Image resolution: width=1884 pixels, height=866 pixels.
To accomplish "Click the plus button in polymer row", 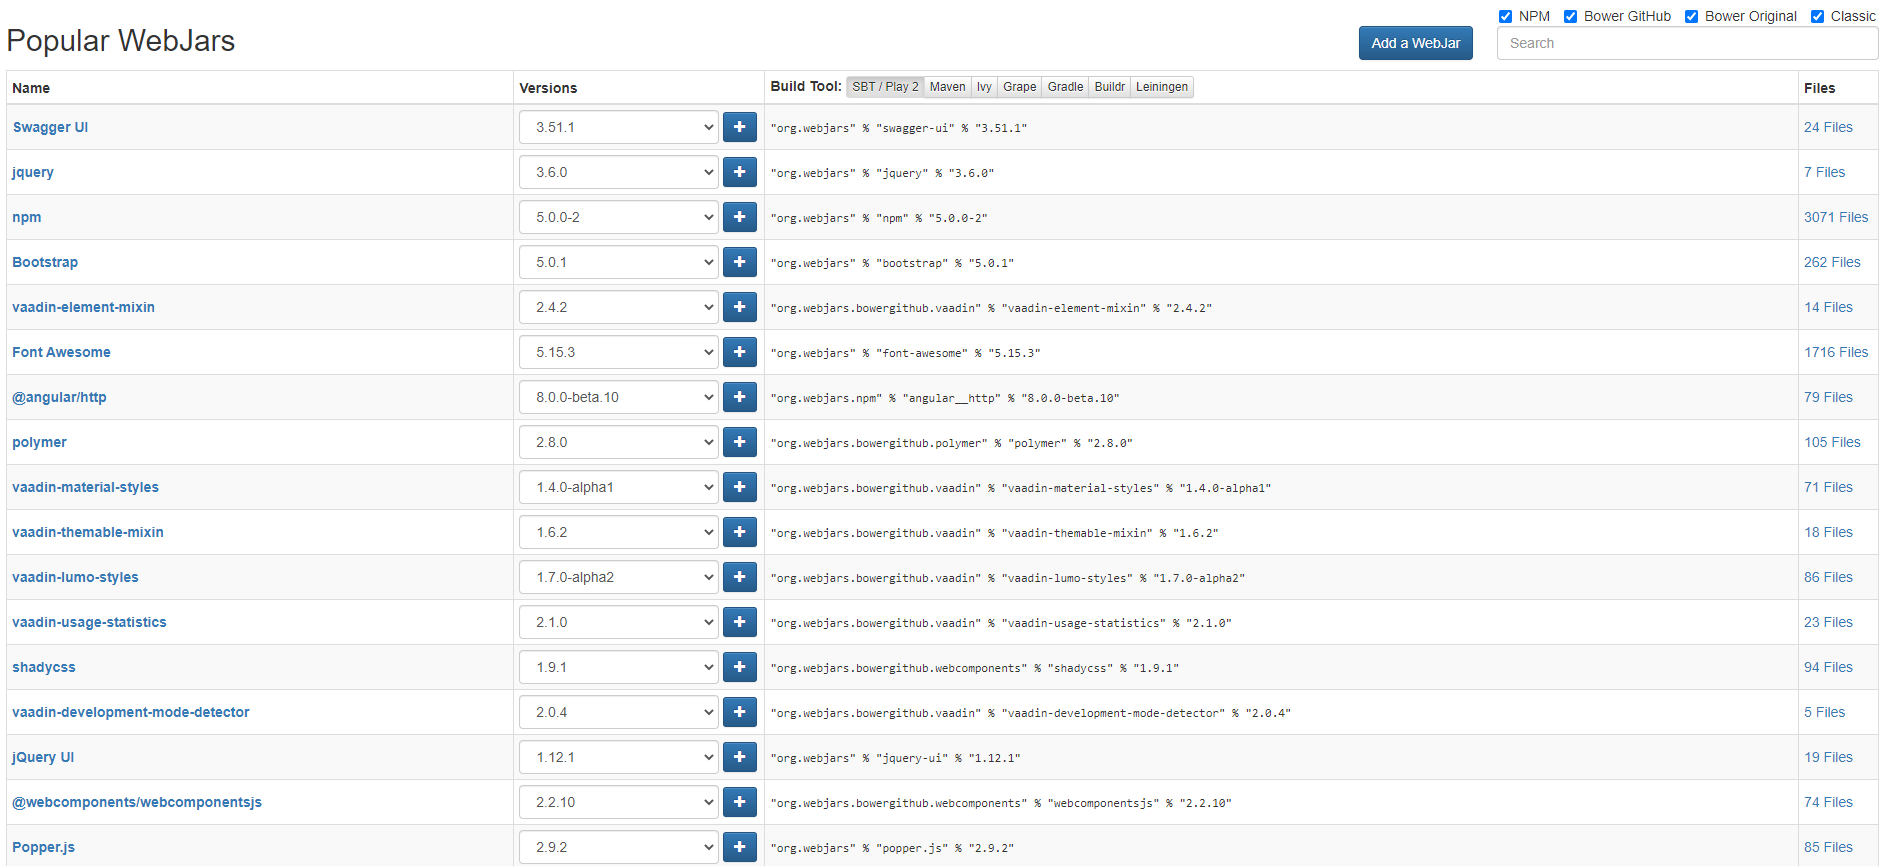I will pos(739,442).
